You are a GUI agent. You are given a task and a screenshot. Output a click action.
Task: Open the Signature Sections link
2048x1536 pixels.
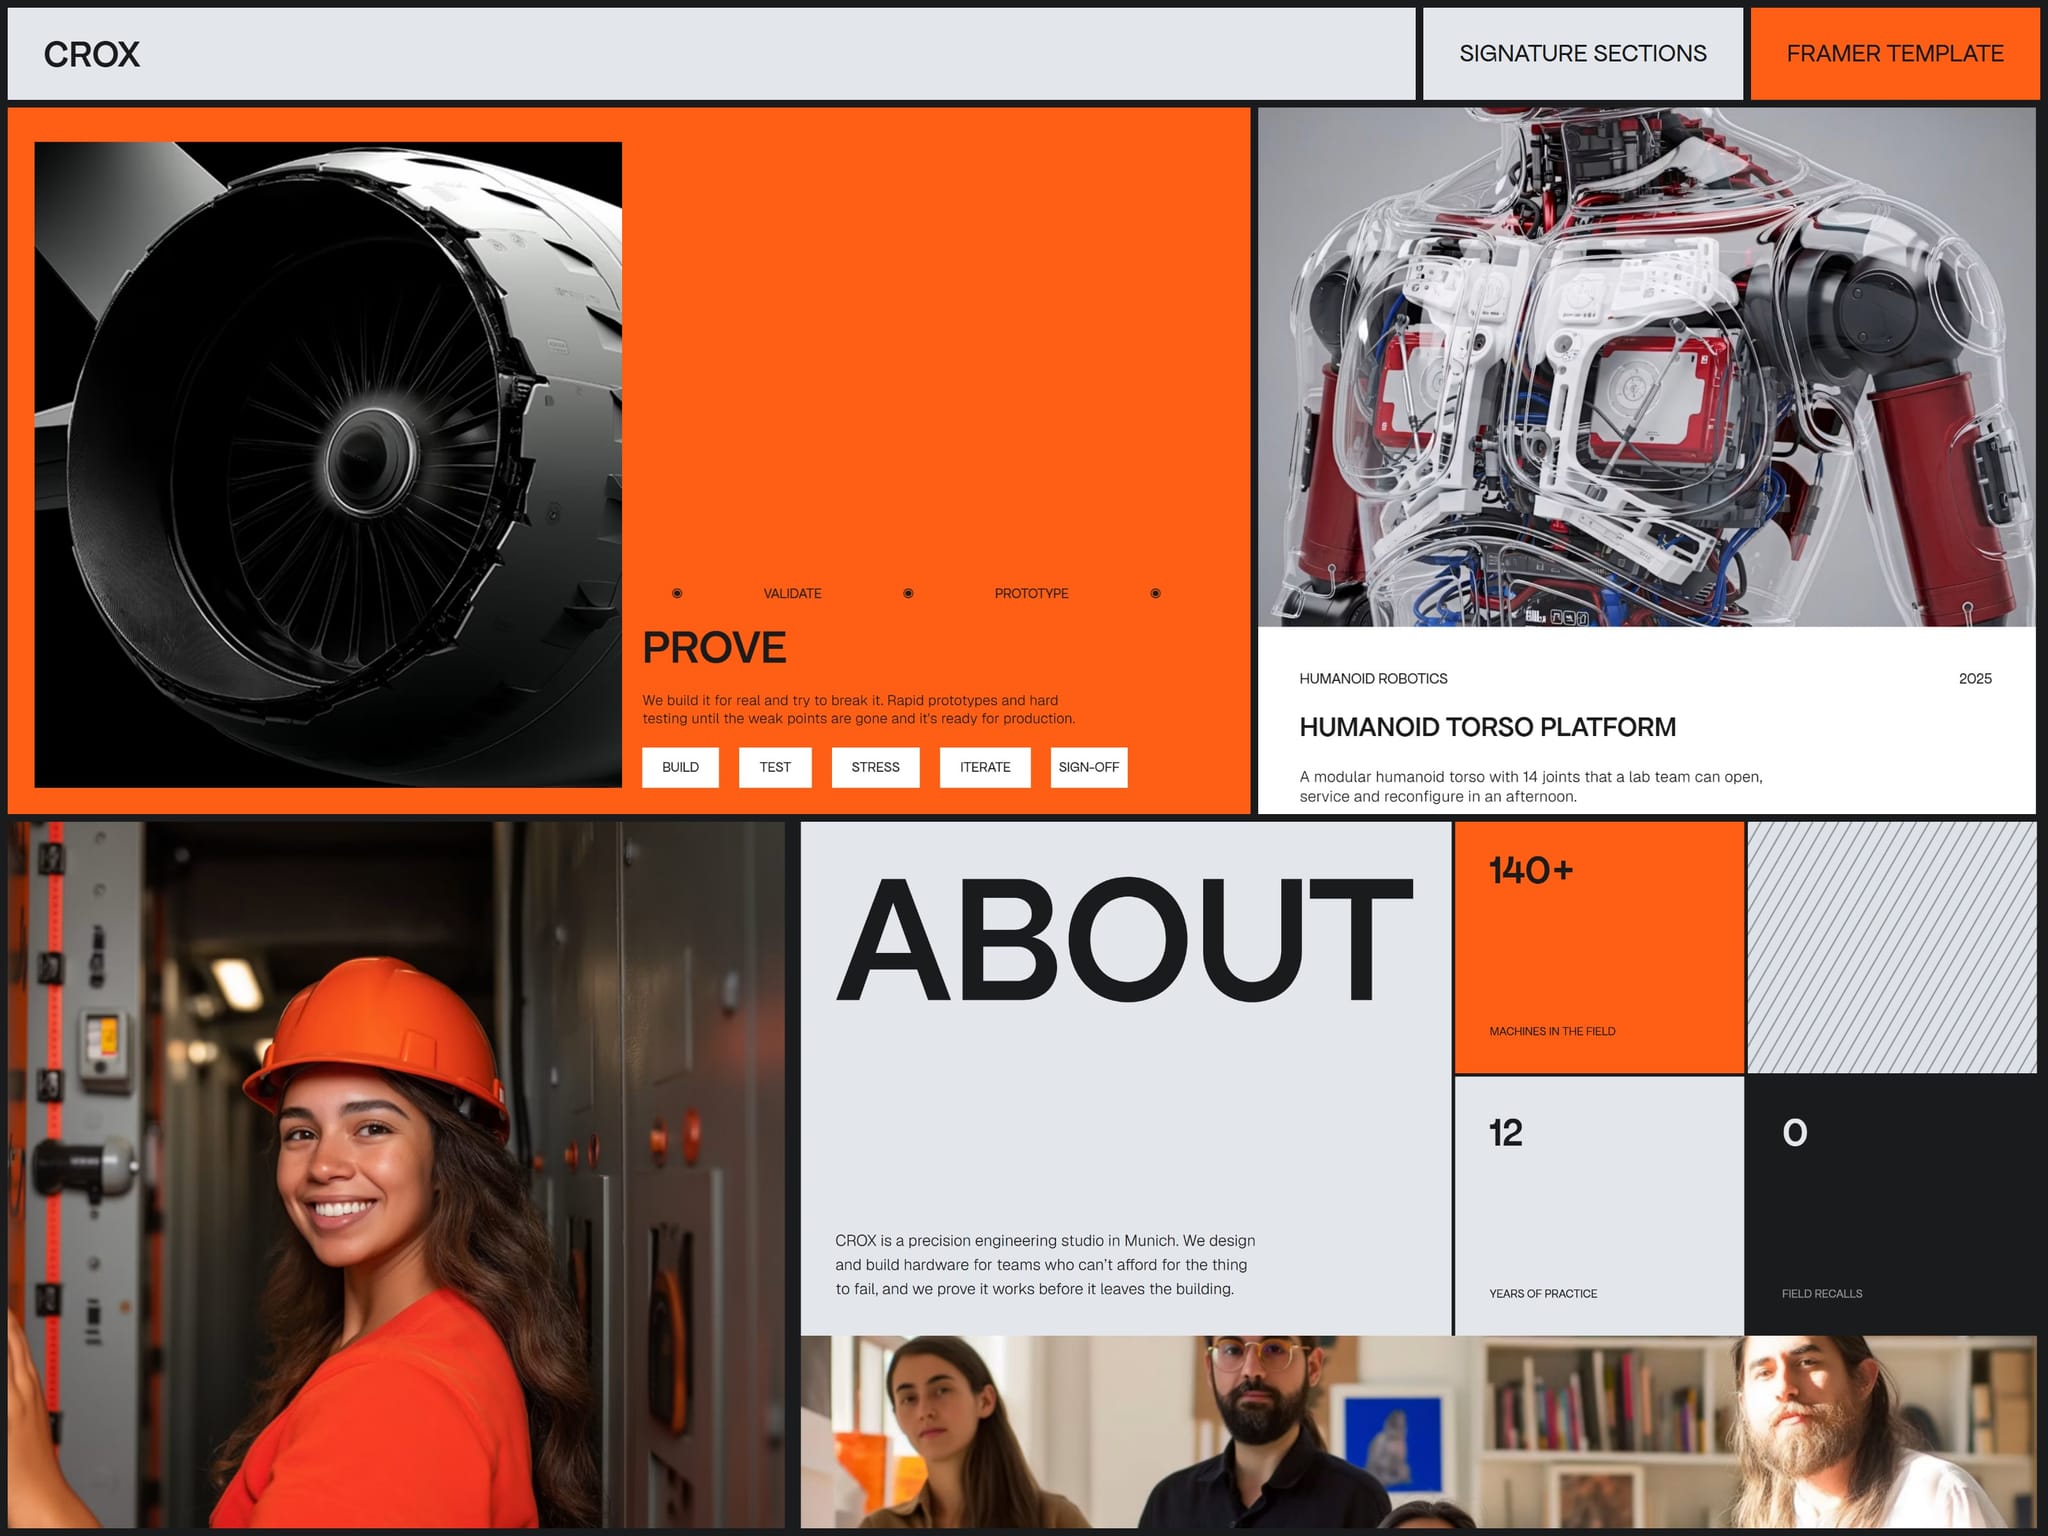[x=1583, y=54]
